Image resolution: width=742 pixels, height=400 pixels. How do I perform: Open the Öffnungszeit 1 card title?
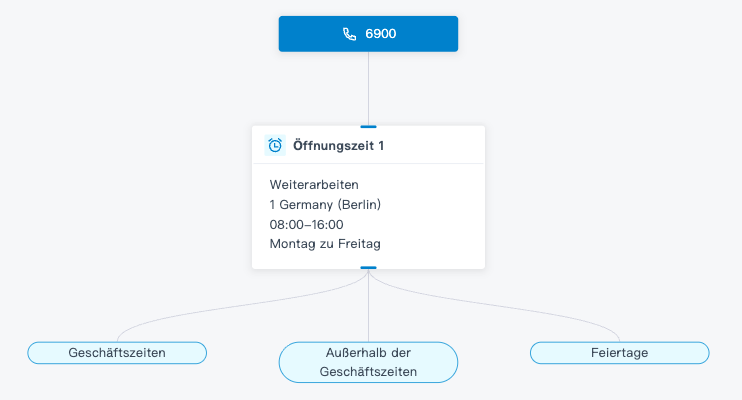point(338,146)
